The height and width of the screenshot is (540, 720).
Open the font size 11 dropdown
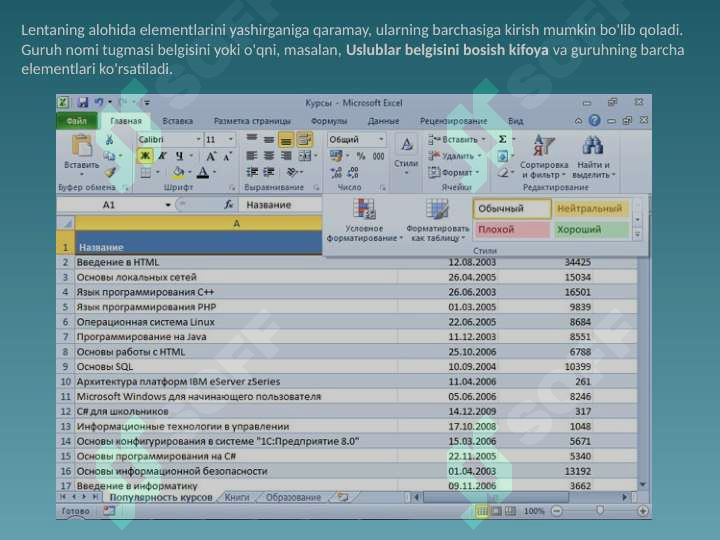tap(231, 139)
